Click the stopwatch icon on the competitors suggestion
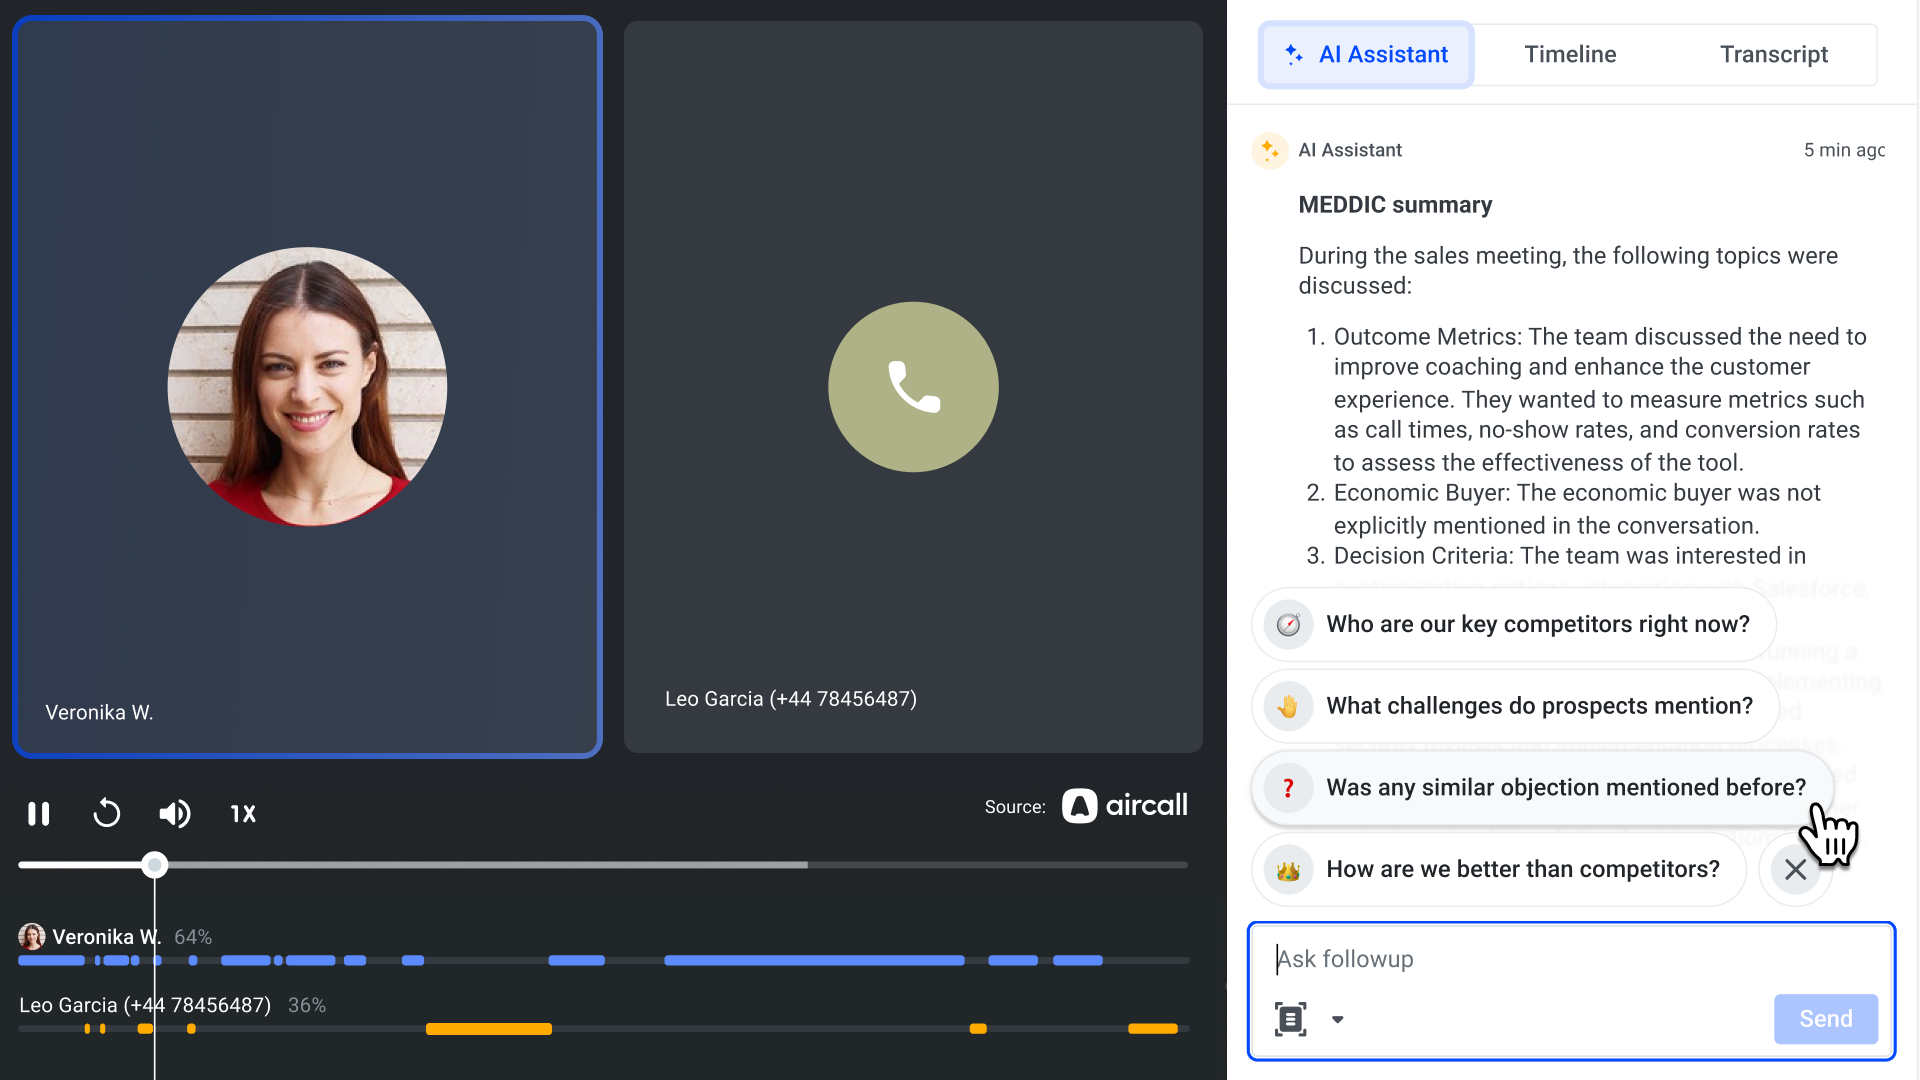The image size is (1920, 1080). [1288, 623]
